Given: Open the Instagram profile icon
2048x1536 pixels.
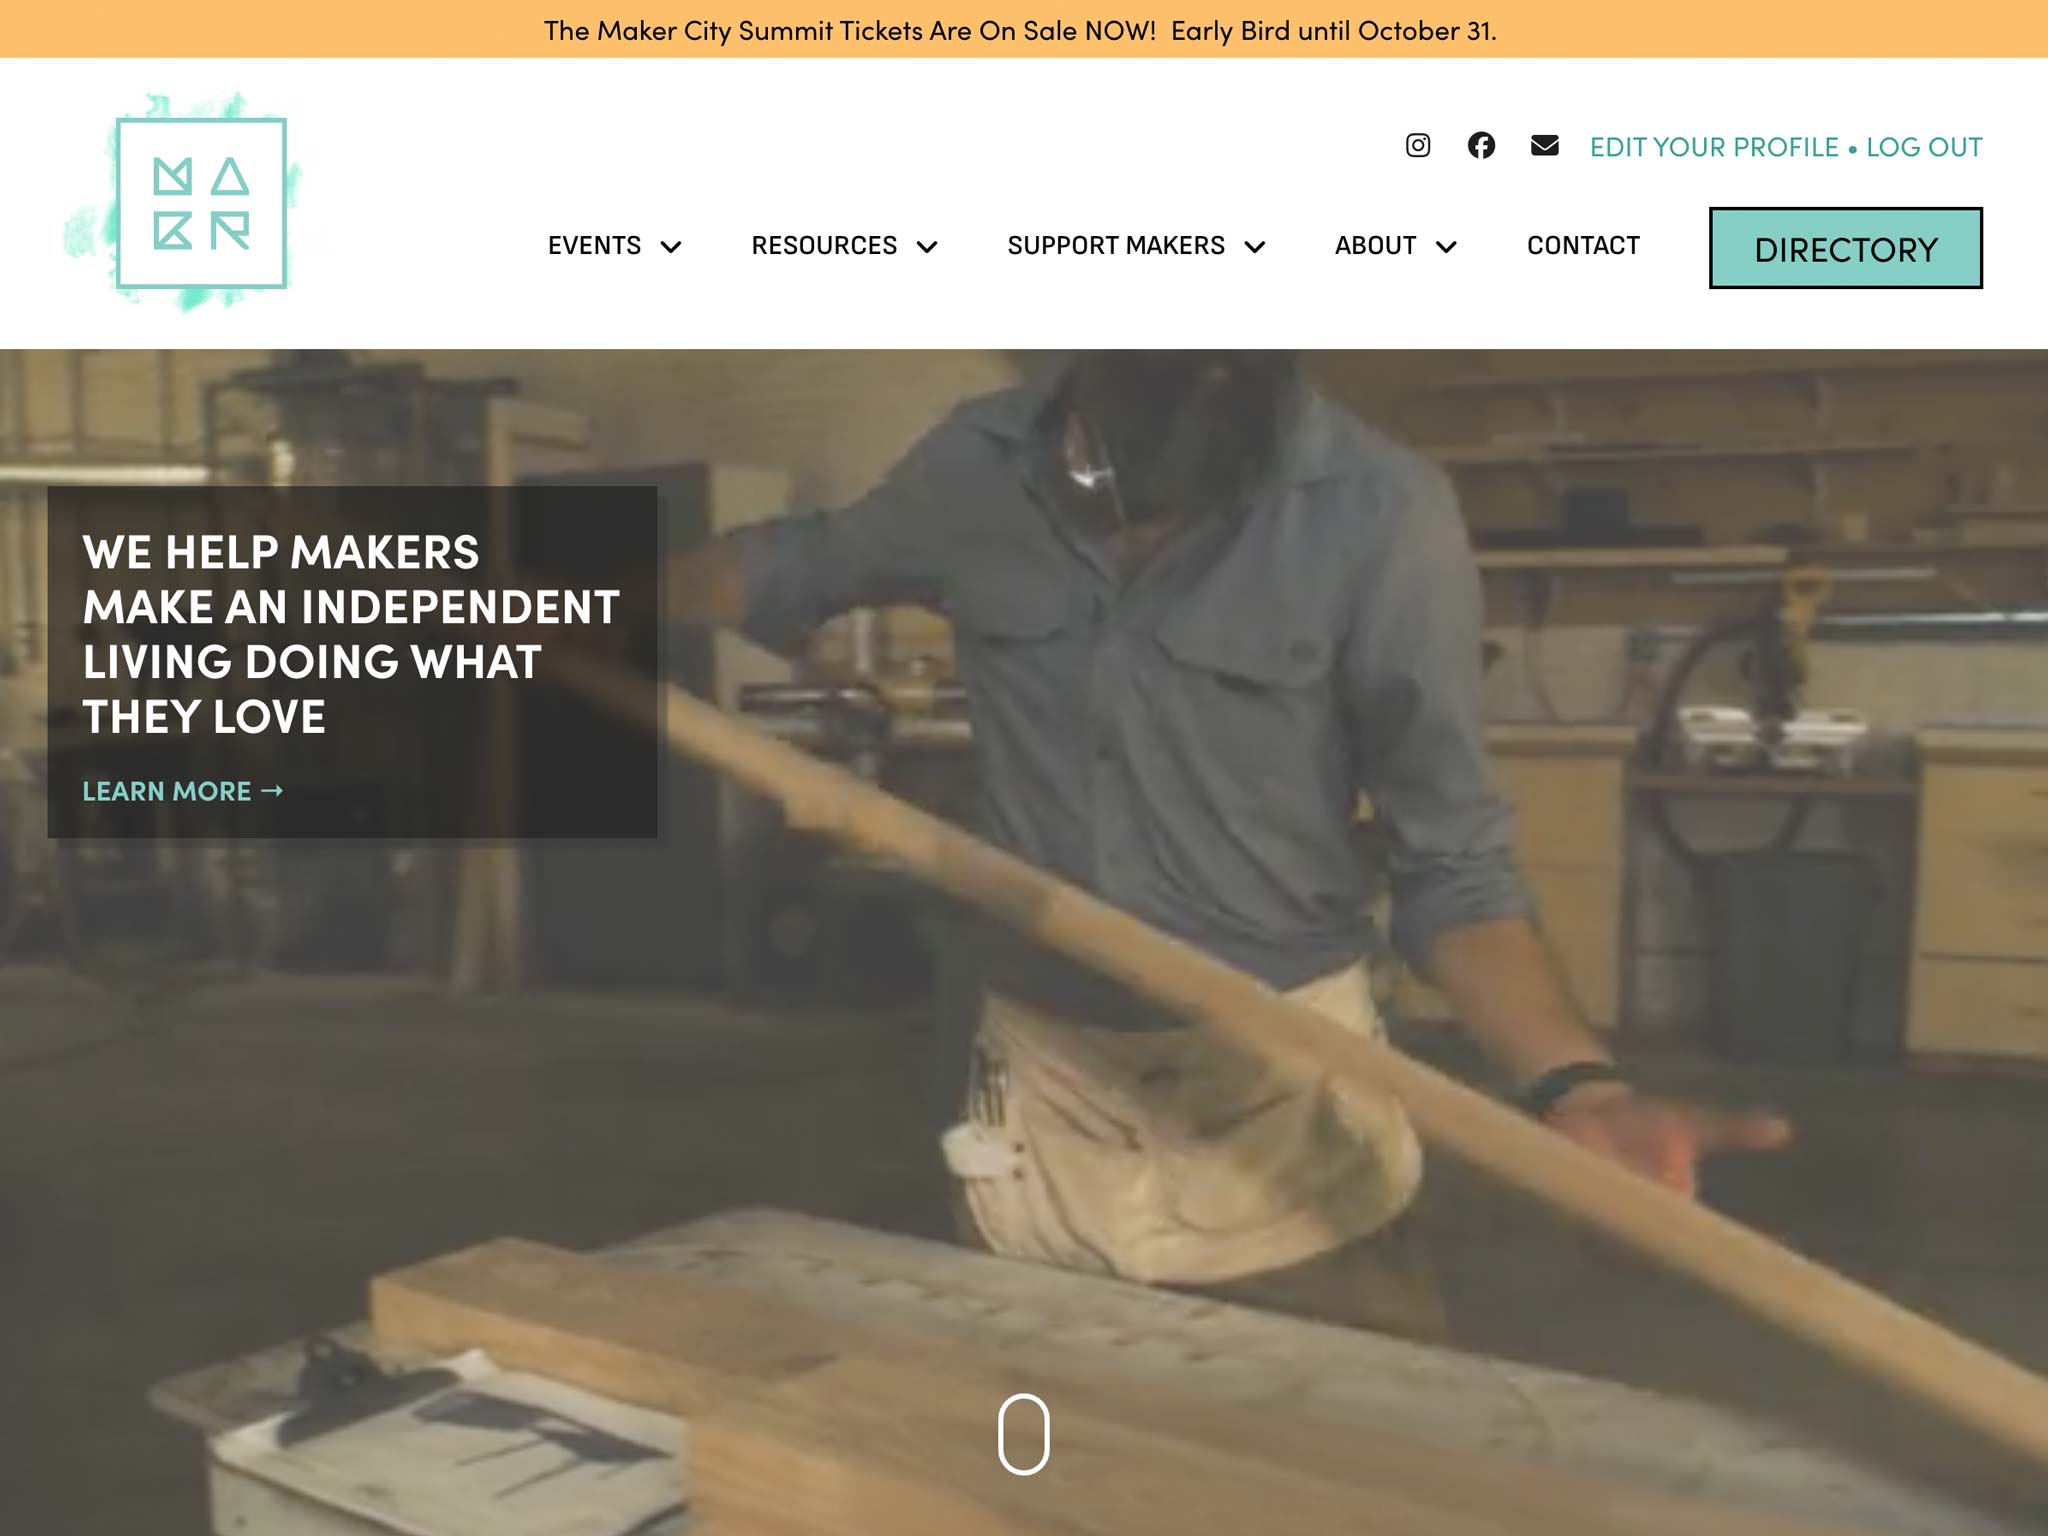Looking at the screenshot, I should (x=1417, y=146).
